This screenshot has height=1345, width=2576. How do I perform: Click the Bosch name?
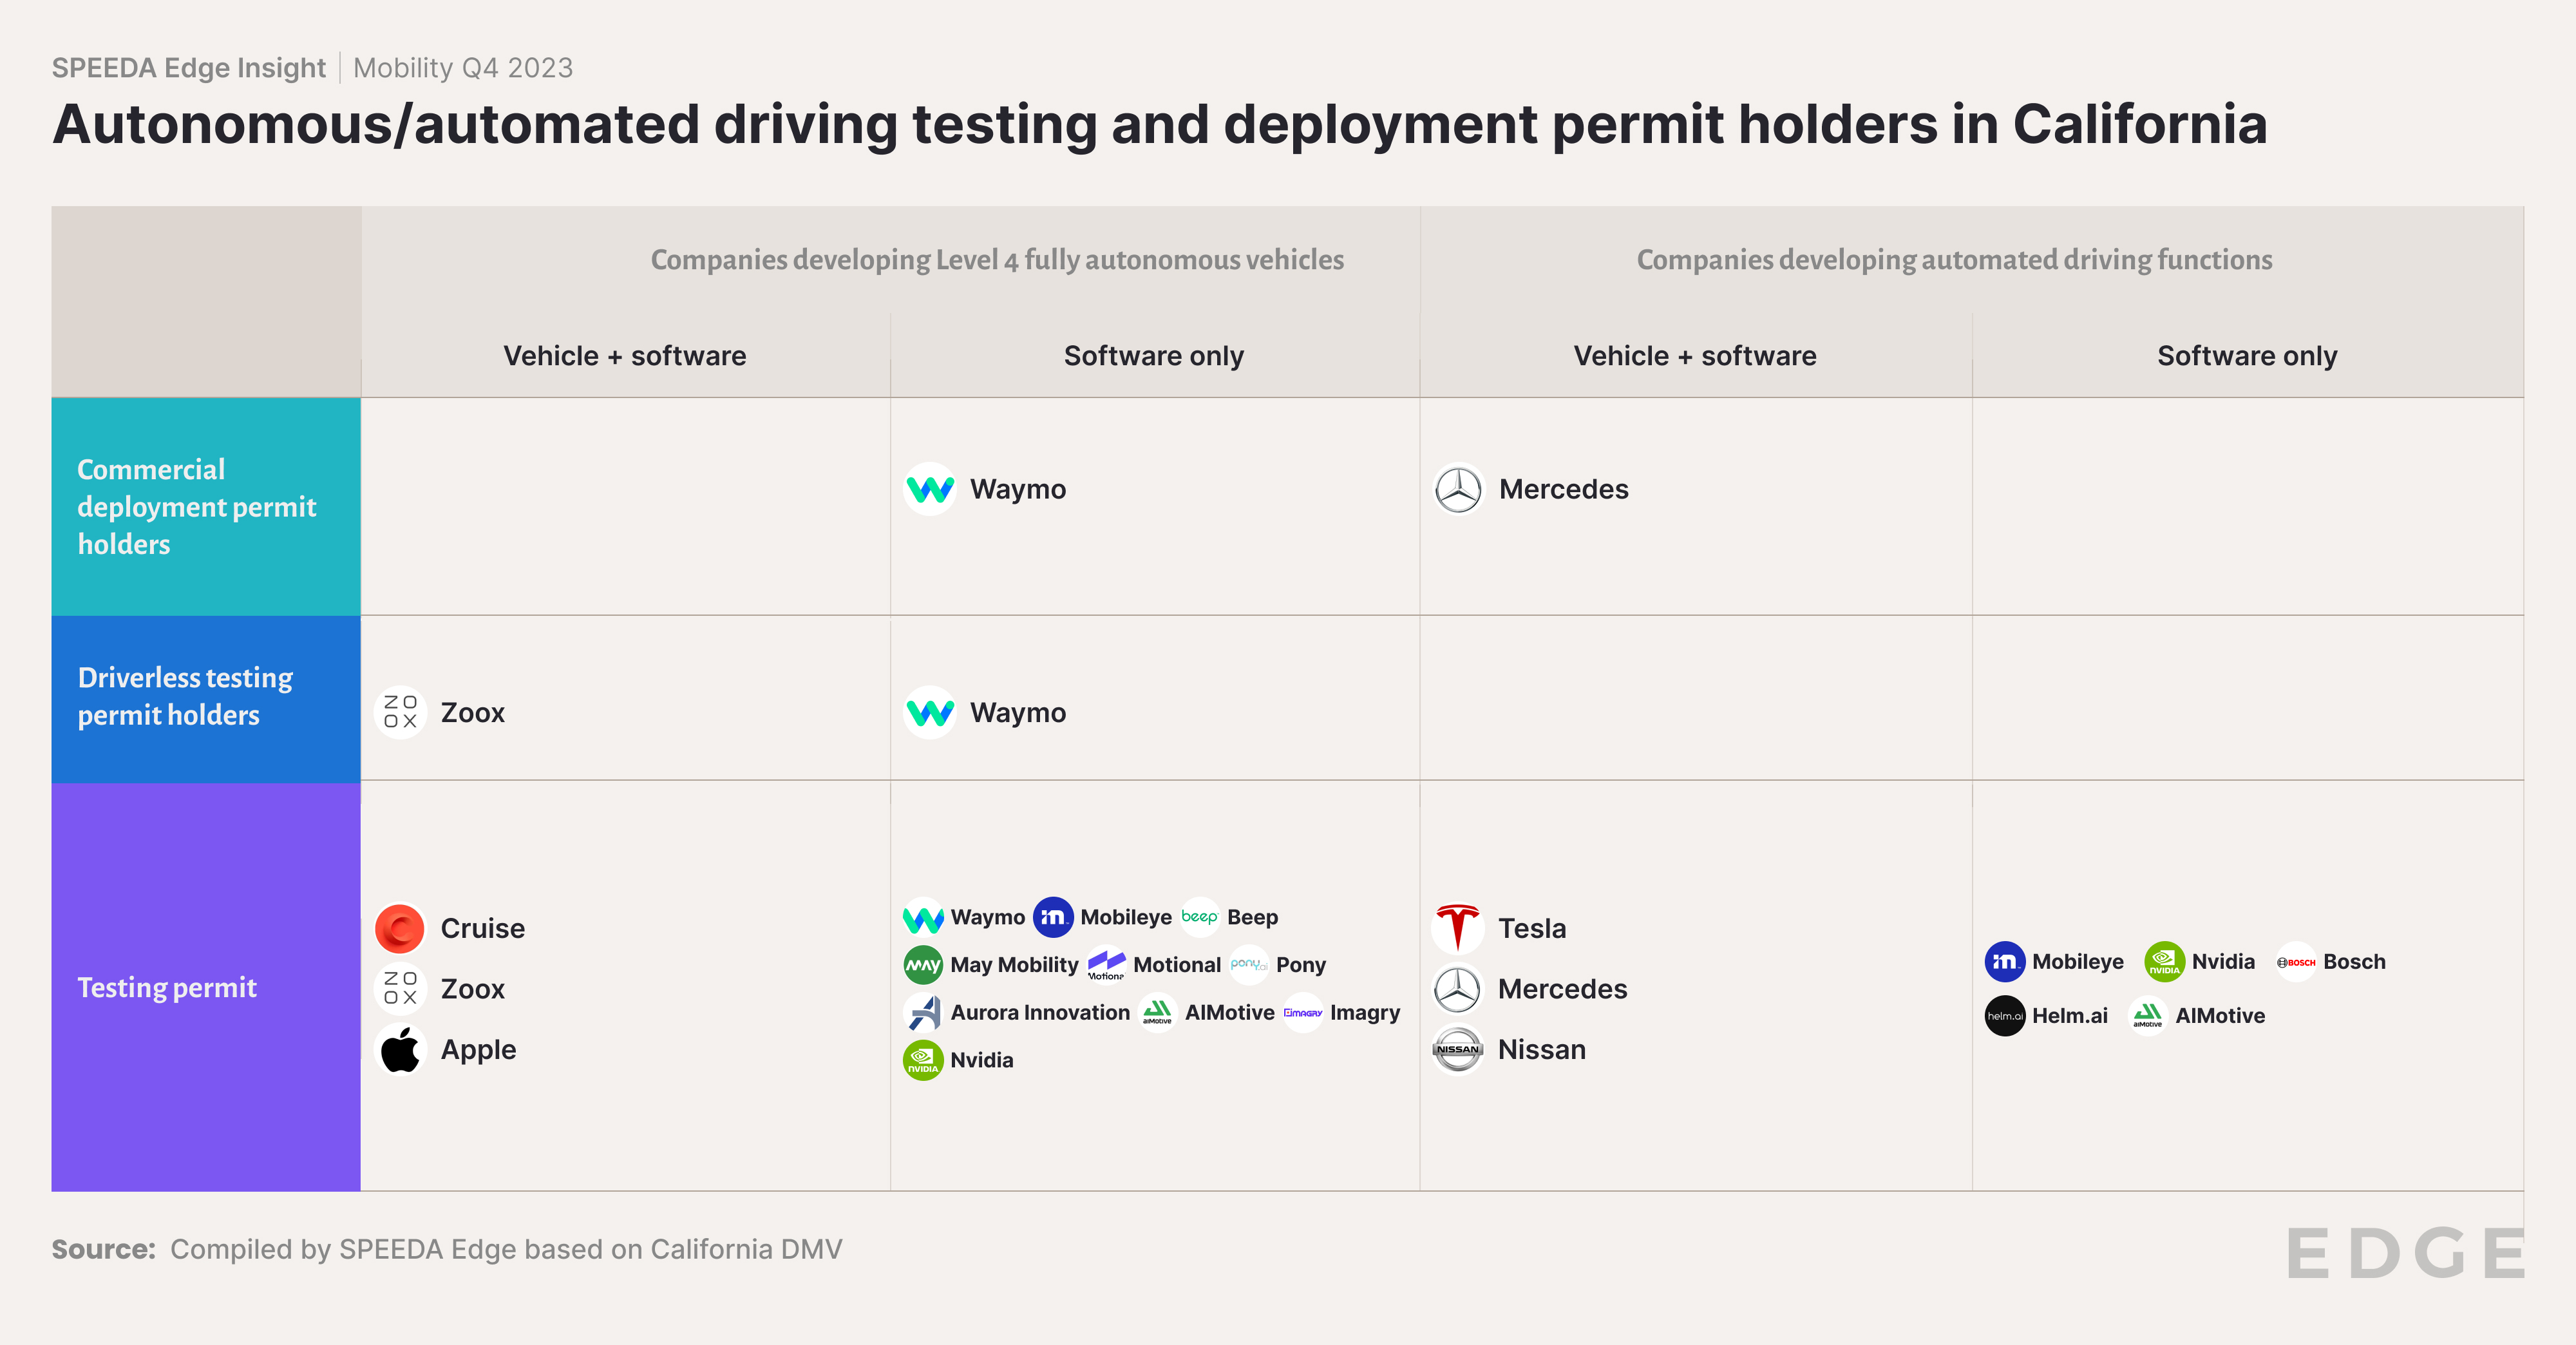pos(2354,962)
